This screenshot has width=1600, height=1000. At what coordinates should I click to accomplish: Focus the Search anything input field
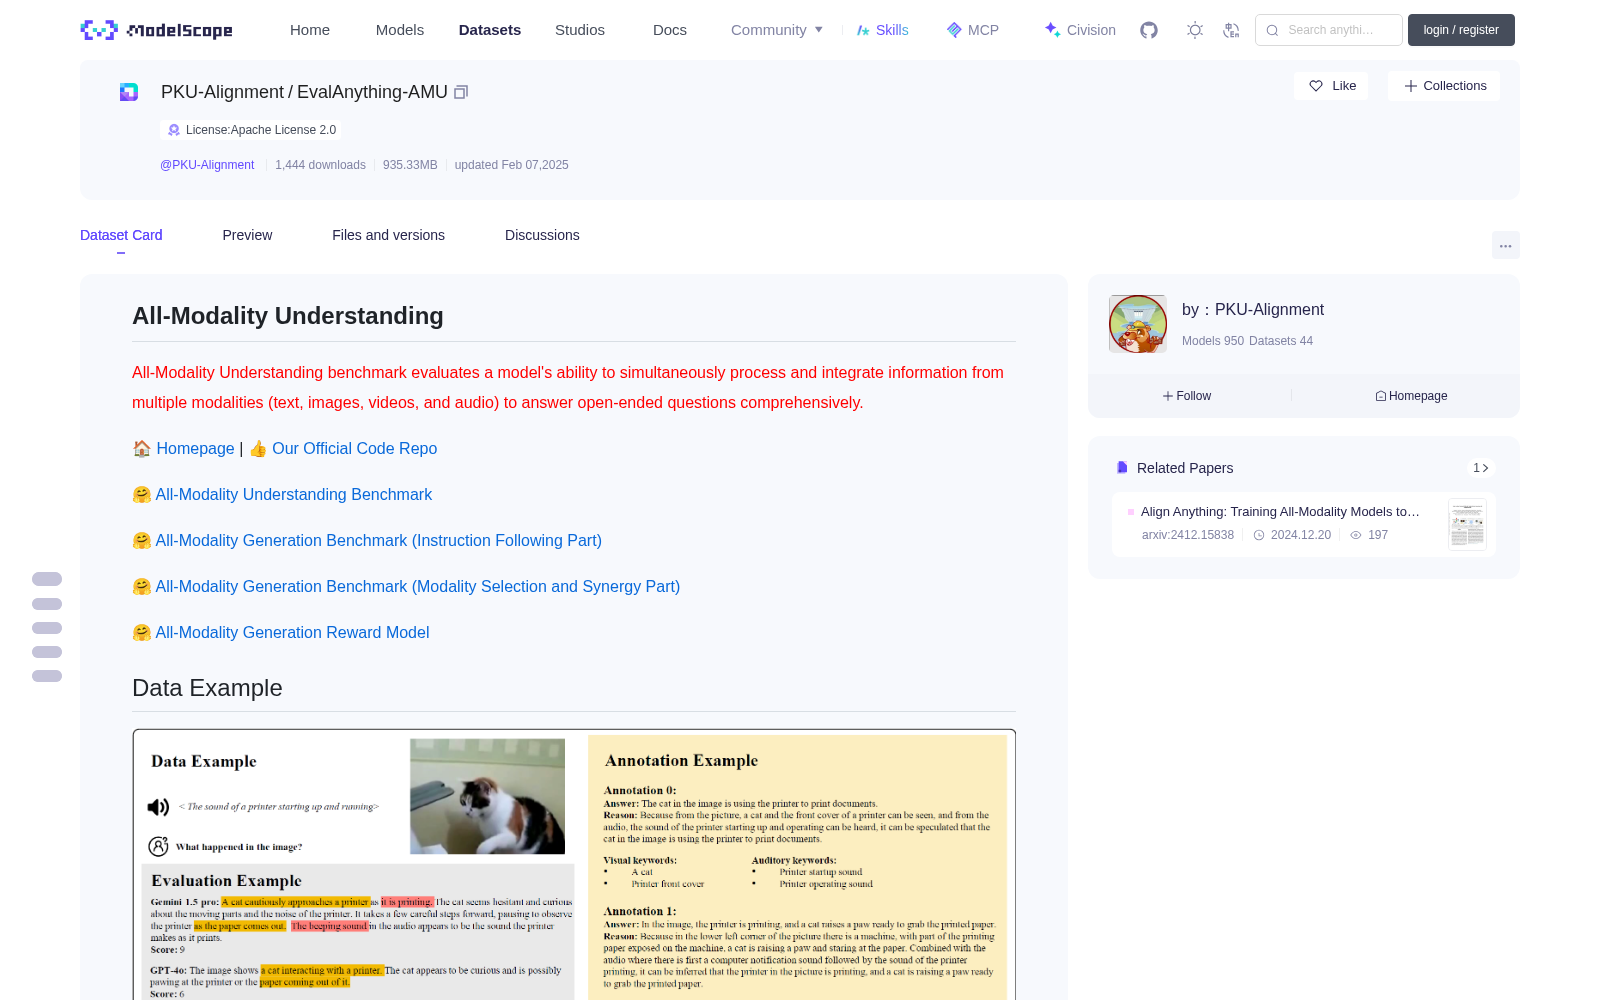1329,30
